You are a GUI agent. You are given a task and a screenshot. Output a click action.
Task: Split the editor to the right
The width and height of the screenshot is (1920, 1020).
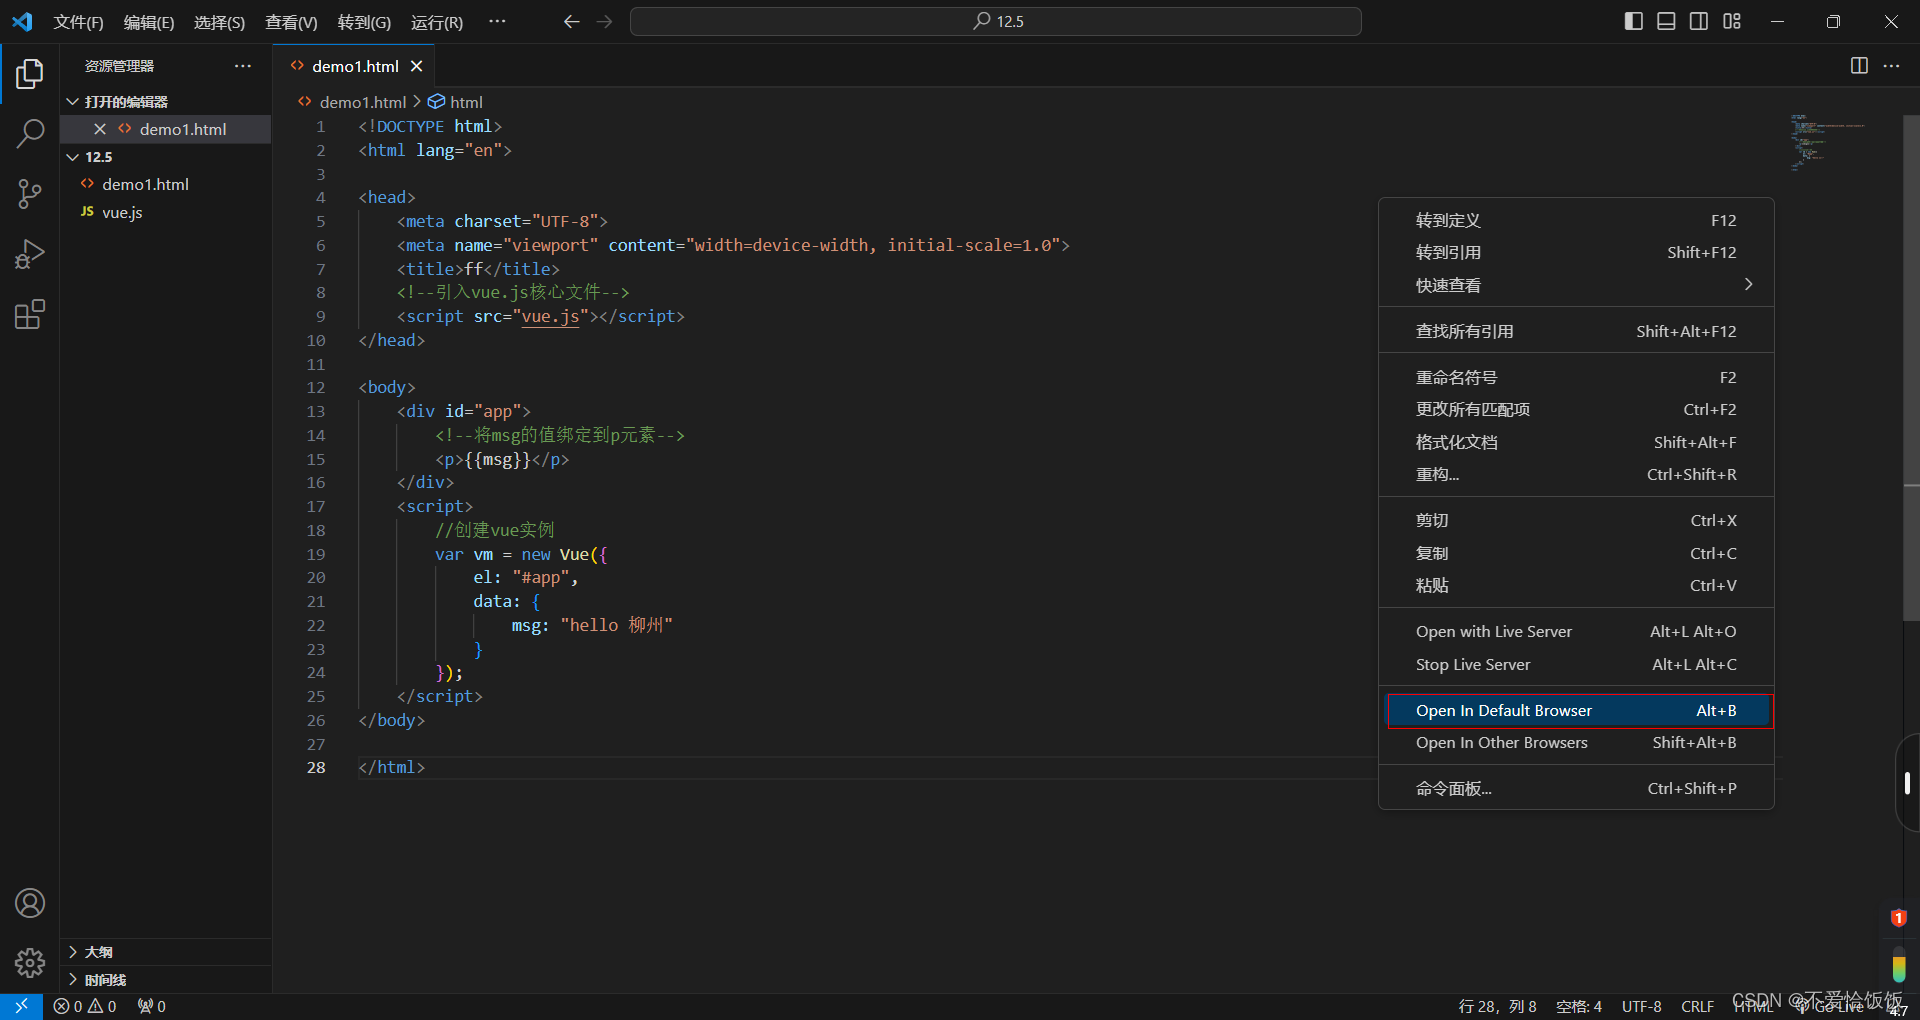coord(1859,65)
